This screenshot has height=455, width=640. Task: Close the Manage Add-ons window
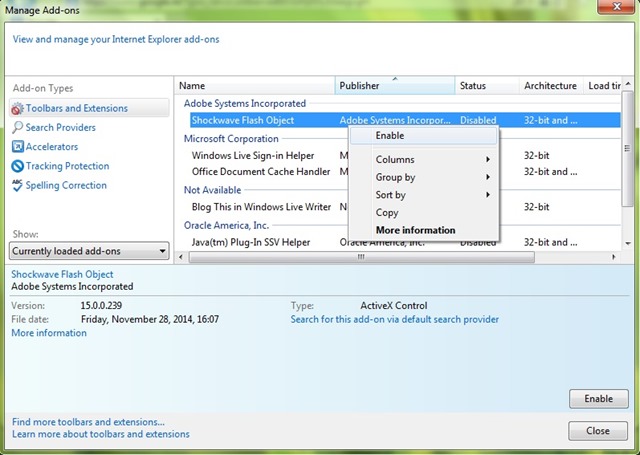[x=619, y=10]
